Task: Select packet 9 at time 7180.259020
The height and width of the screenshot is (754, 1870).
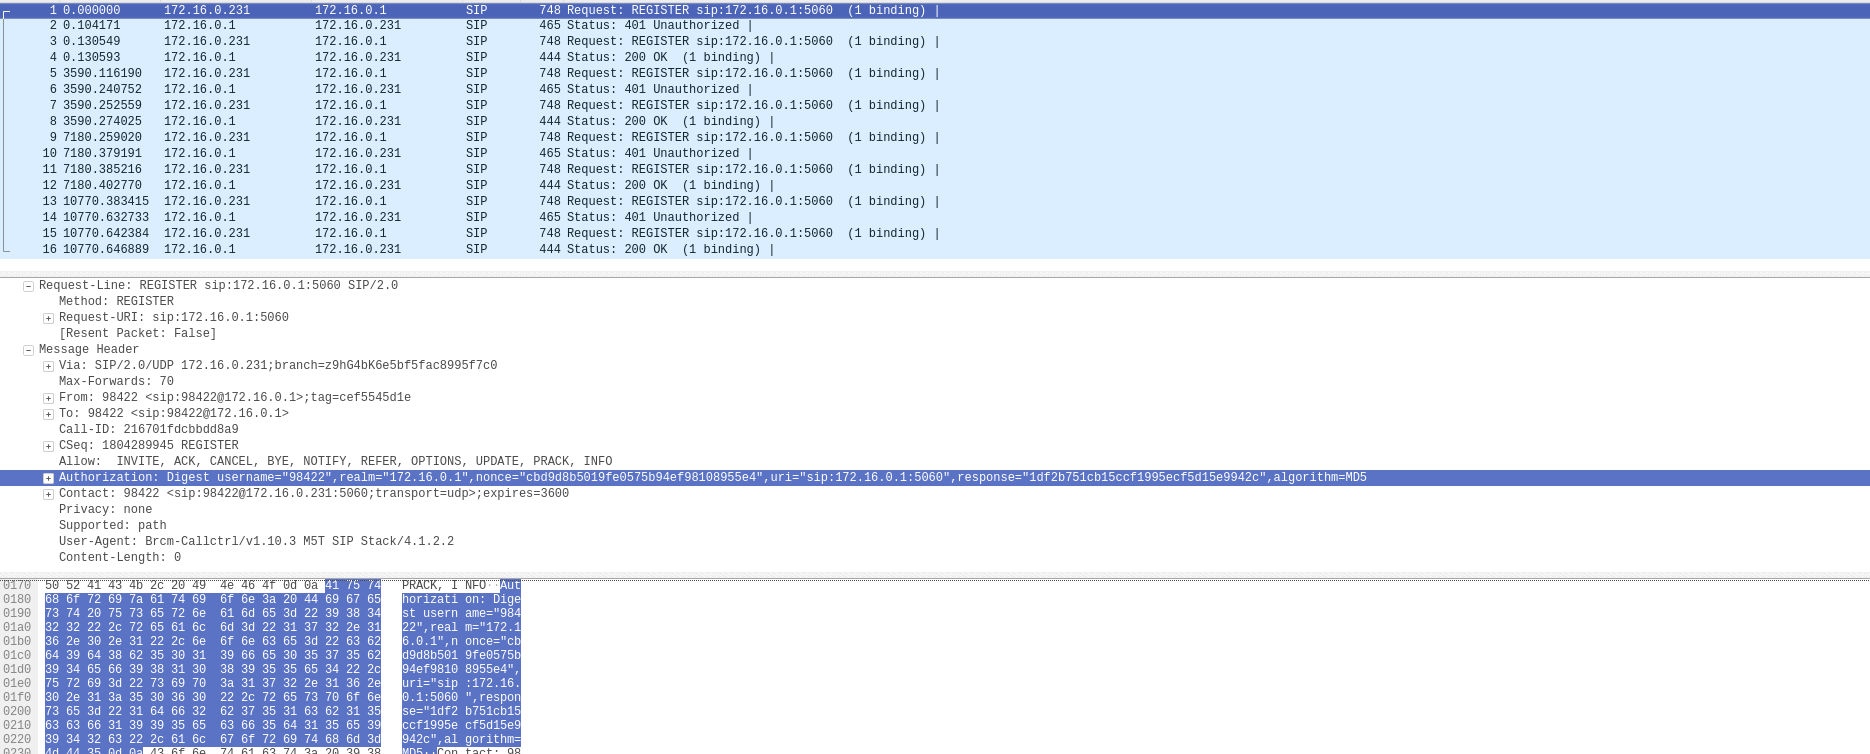Action: [x=935, y=138]
